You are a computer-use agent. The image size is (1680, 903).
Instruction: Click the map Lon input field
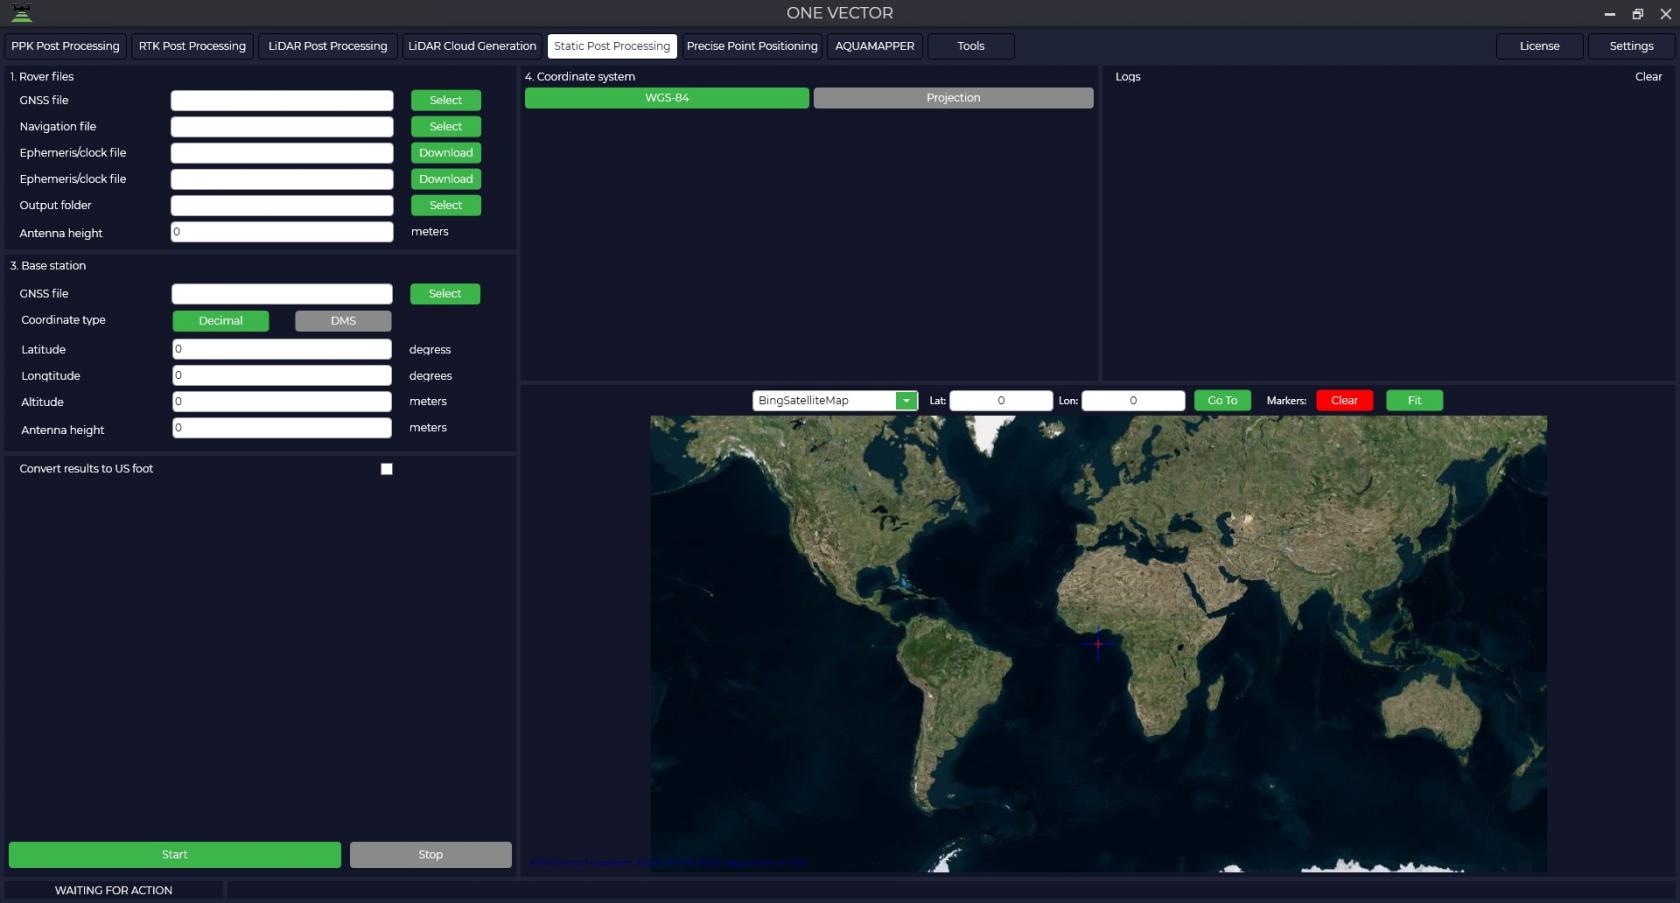point(1133,400)
